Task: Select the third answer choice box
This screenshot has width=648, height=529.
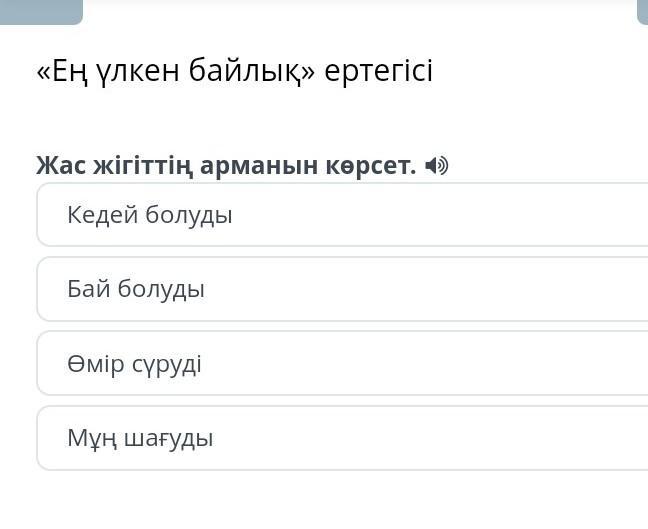Action: [x=340, y=364]
